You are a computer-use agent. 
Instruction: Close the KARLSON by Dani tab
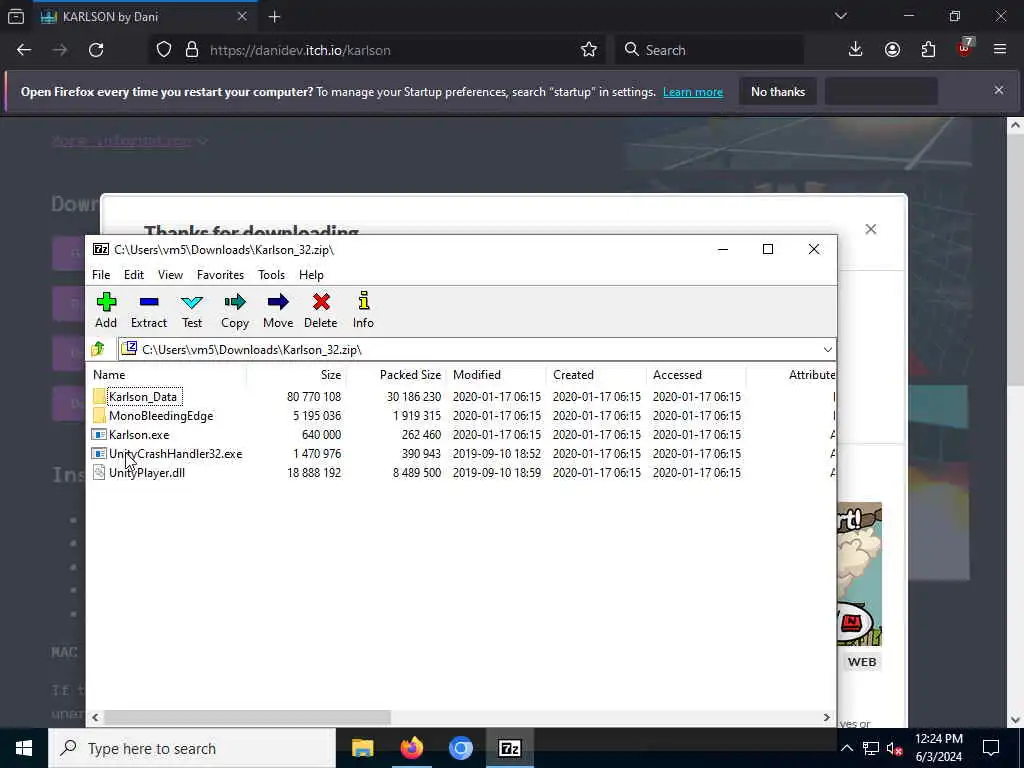(242, 16)
